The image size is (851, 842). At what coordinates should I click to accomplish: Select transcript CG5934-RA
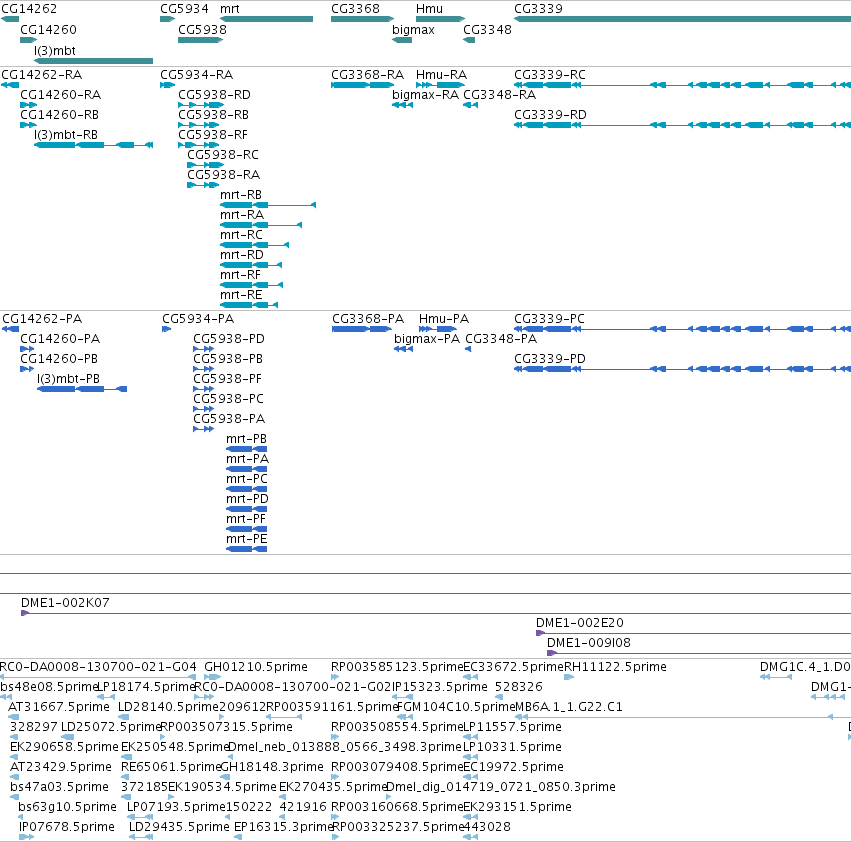point(167,85)
